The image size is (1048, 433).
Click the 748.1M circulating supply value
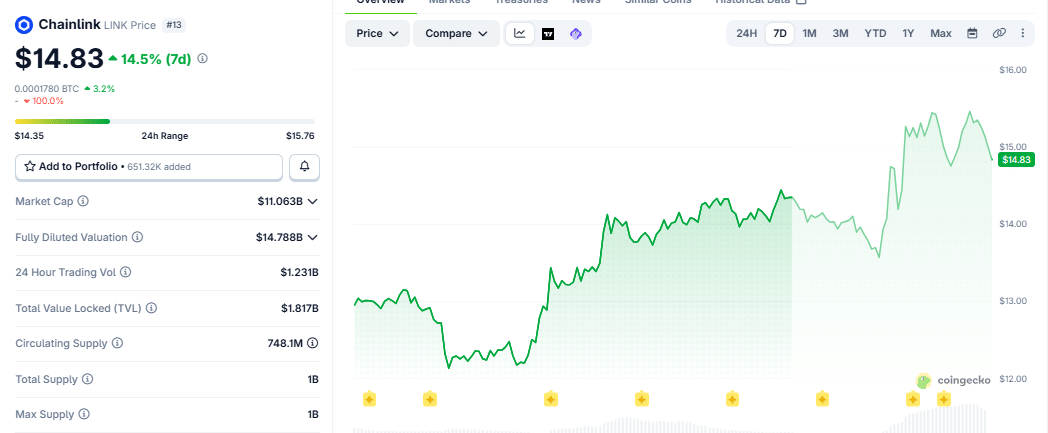coord(285,343)
